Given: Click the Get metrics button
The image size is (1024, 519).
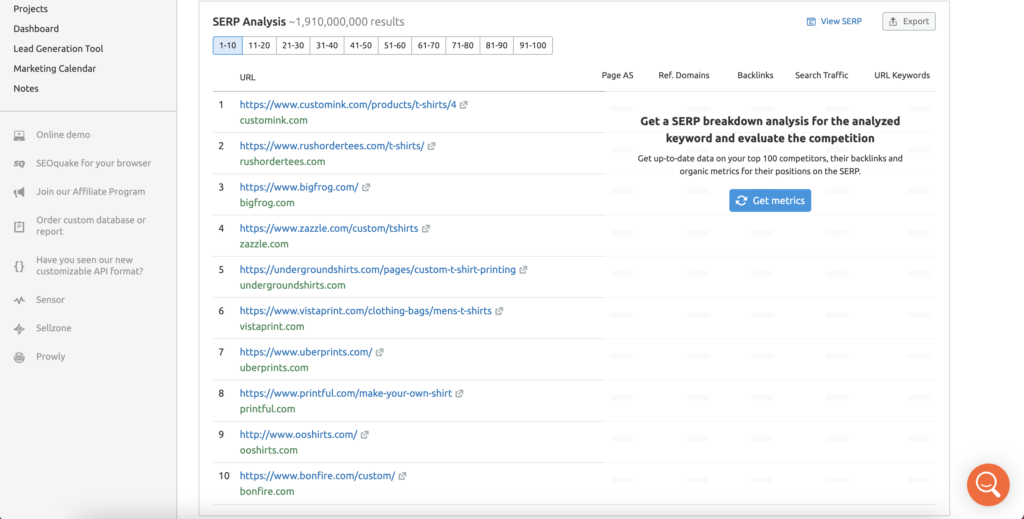Looking at the screenshot, I should [x=770, y=200].
